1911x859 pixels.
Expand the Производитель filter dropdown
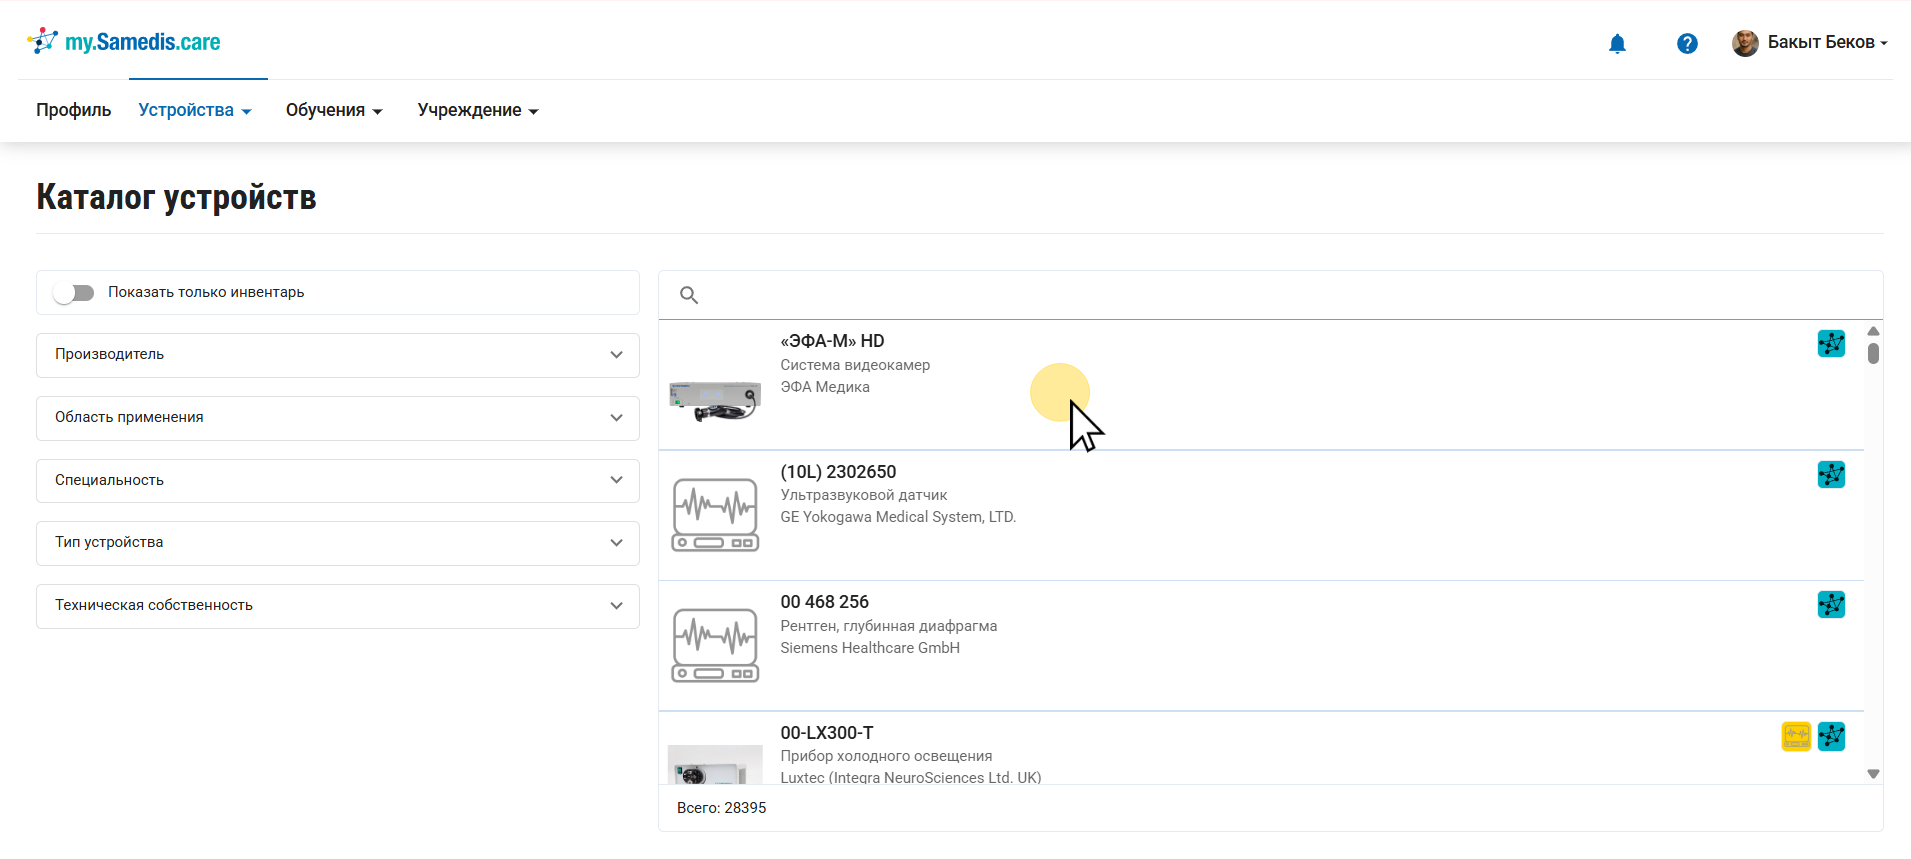pyautogui.click(x=337, y=355)
